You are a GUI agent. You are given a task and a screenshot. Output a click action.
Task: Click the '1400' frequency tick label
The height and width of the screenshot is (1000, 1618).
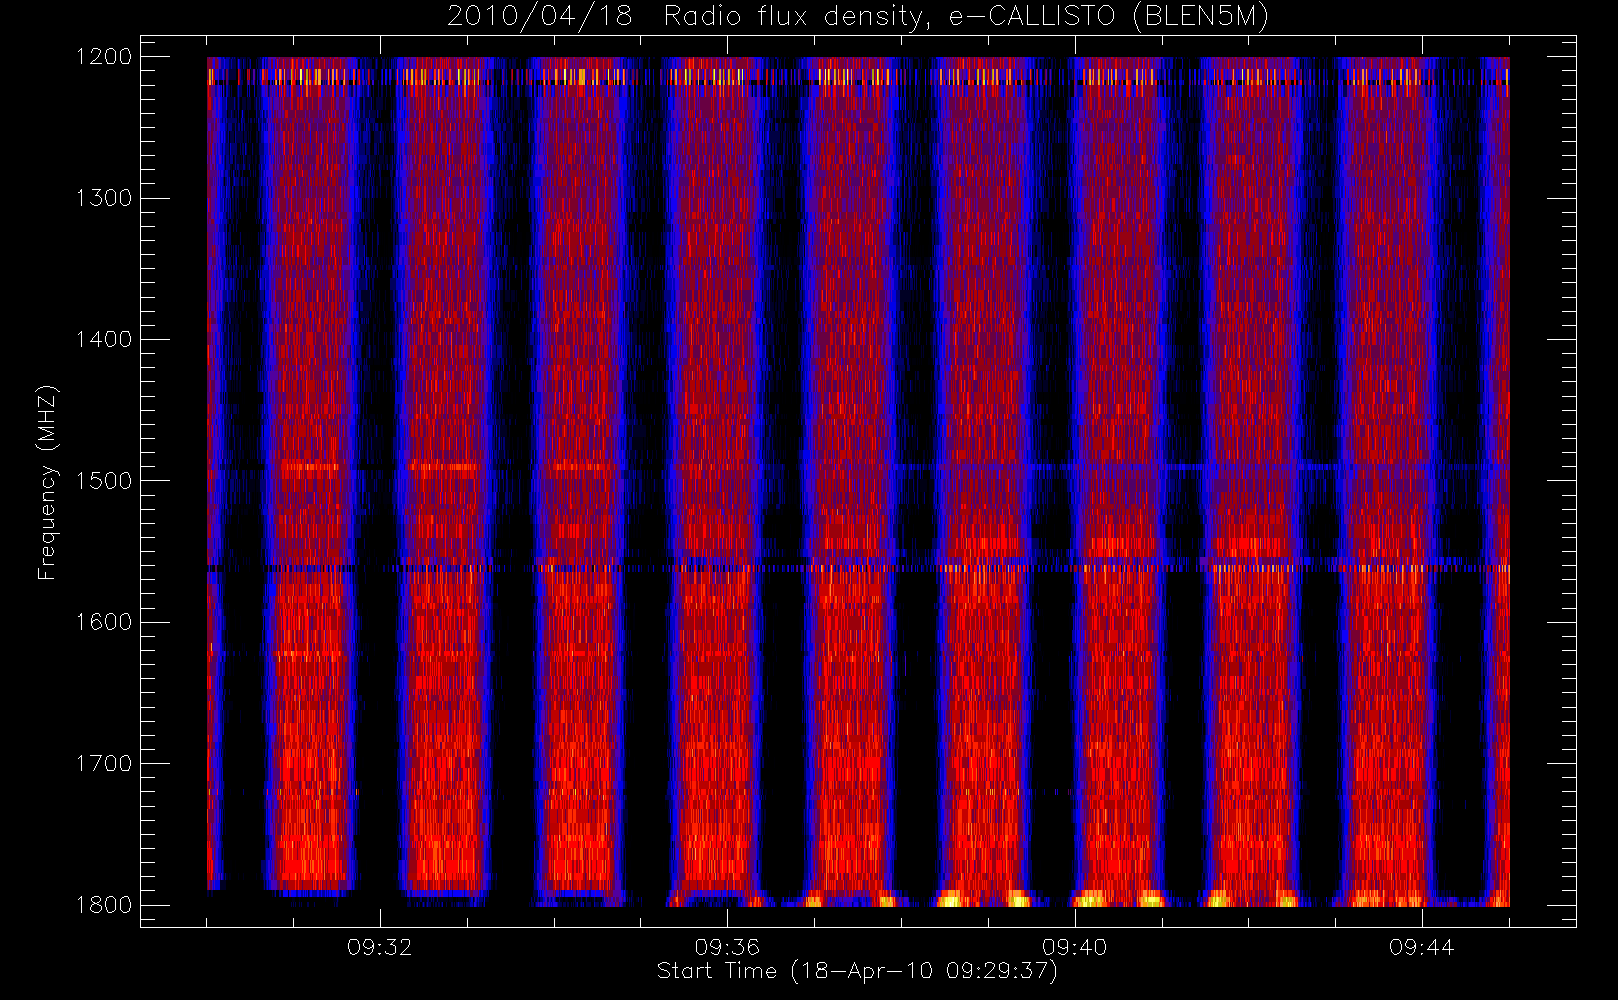104,340
